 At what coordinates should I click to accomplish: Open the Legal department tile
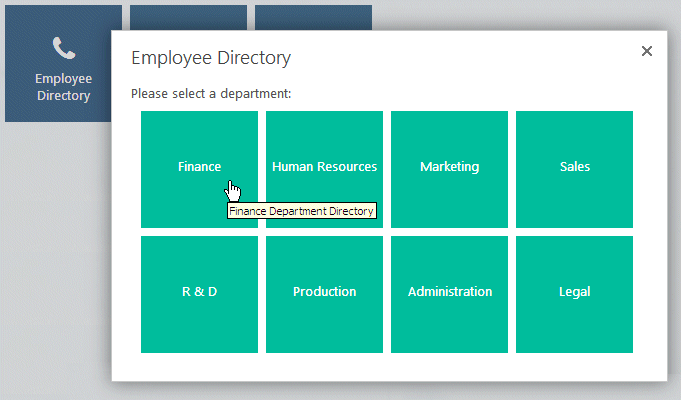(x=574, y=293)
